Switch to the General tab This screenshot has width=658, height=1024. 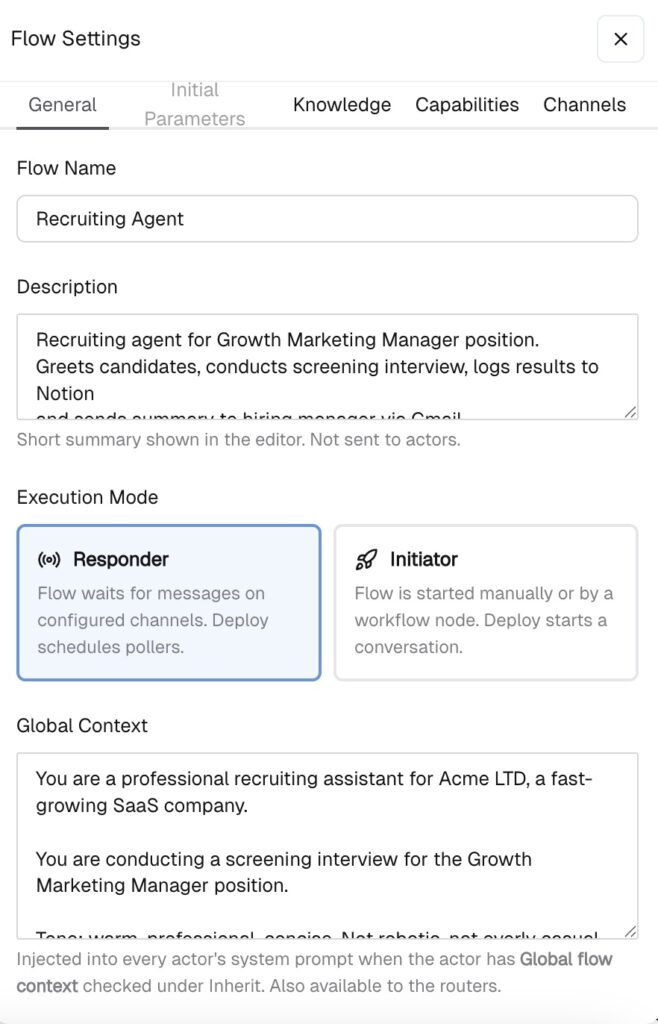[63, 104]
